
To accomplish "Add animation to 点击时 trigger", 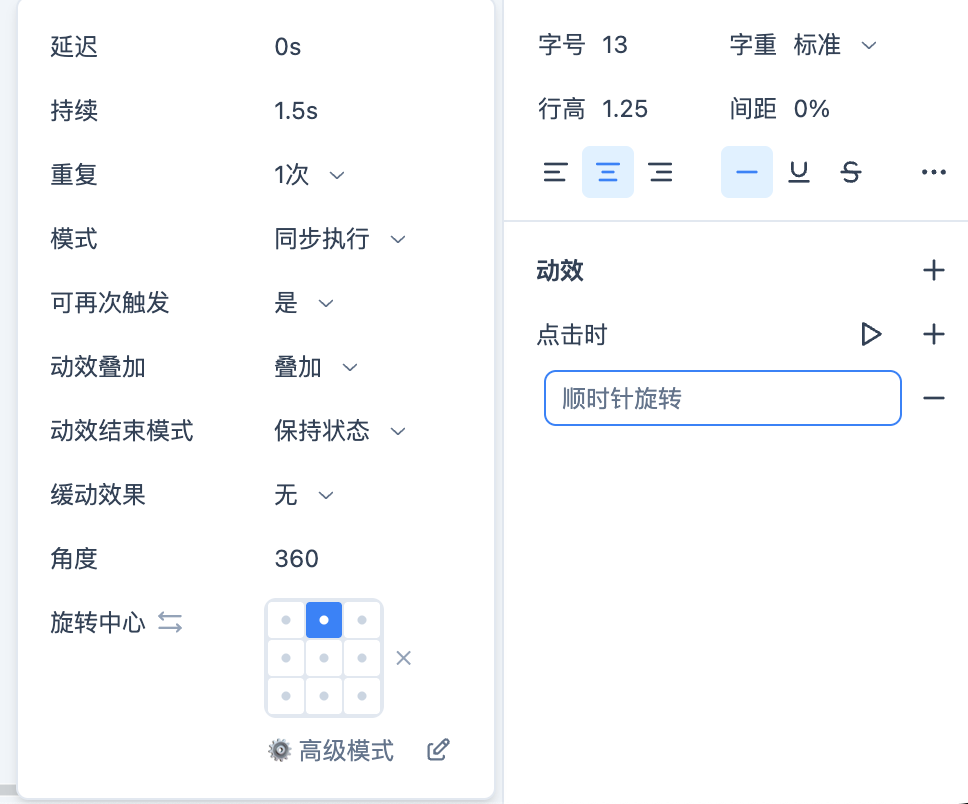I will pyautogui.click(x=933, y=334).
